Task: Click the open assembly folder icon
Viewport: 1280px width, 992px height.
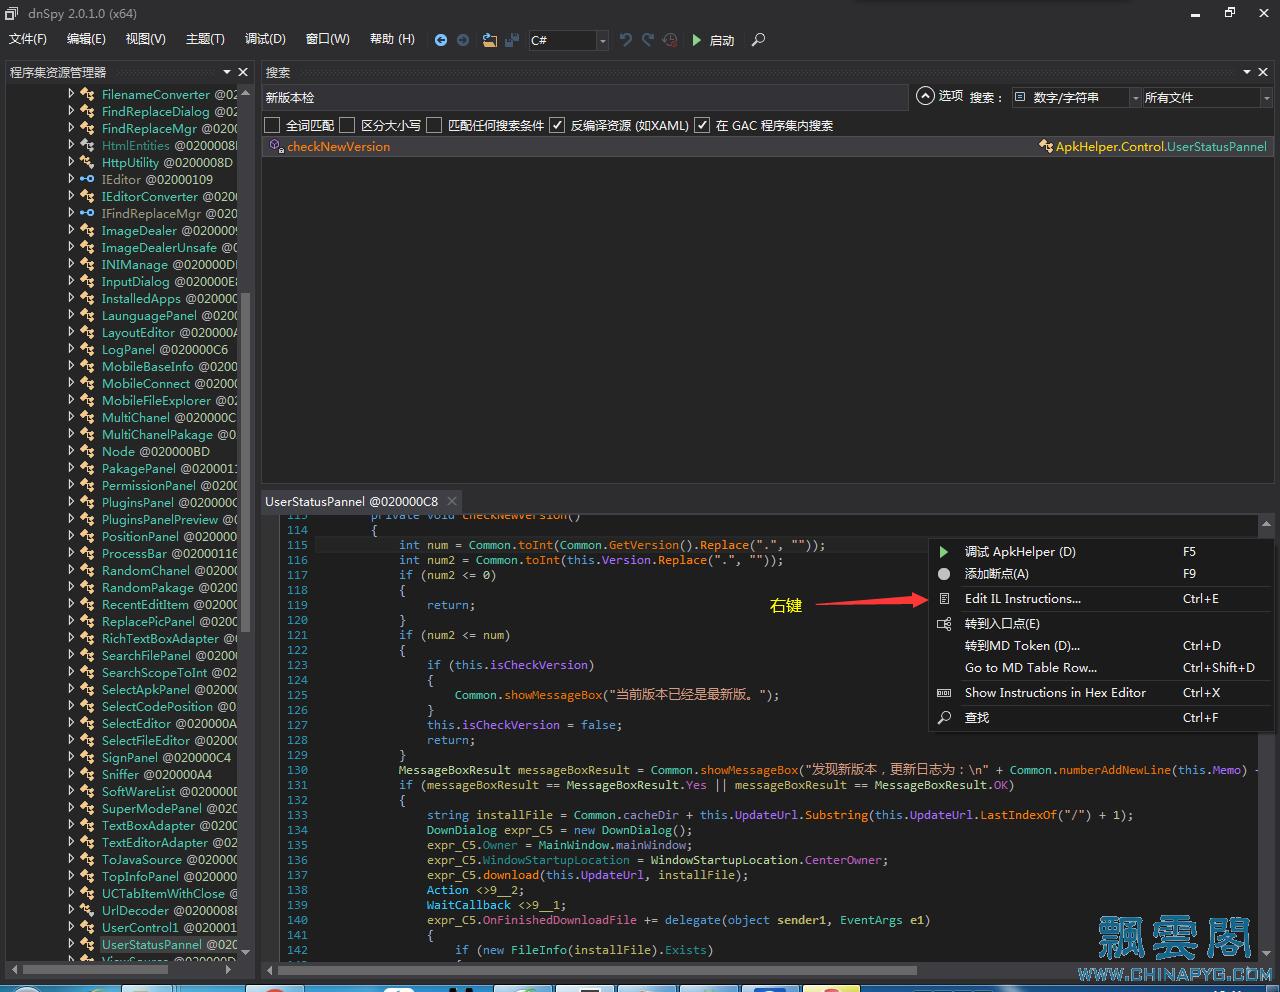Action: click(x=490, y=40)
